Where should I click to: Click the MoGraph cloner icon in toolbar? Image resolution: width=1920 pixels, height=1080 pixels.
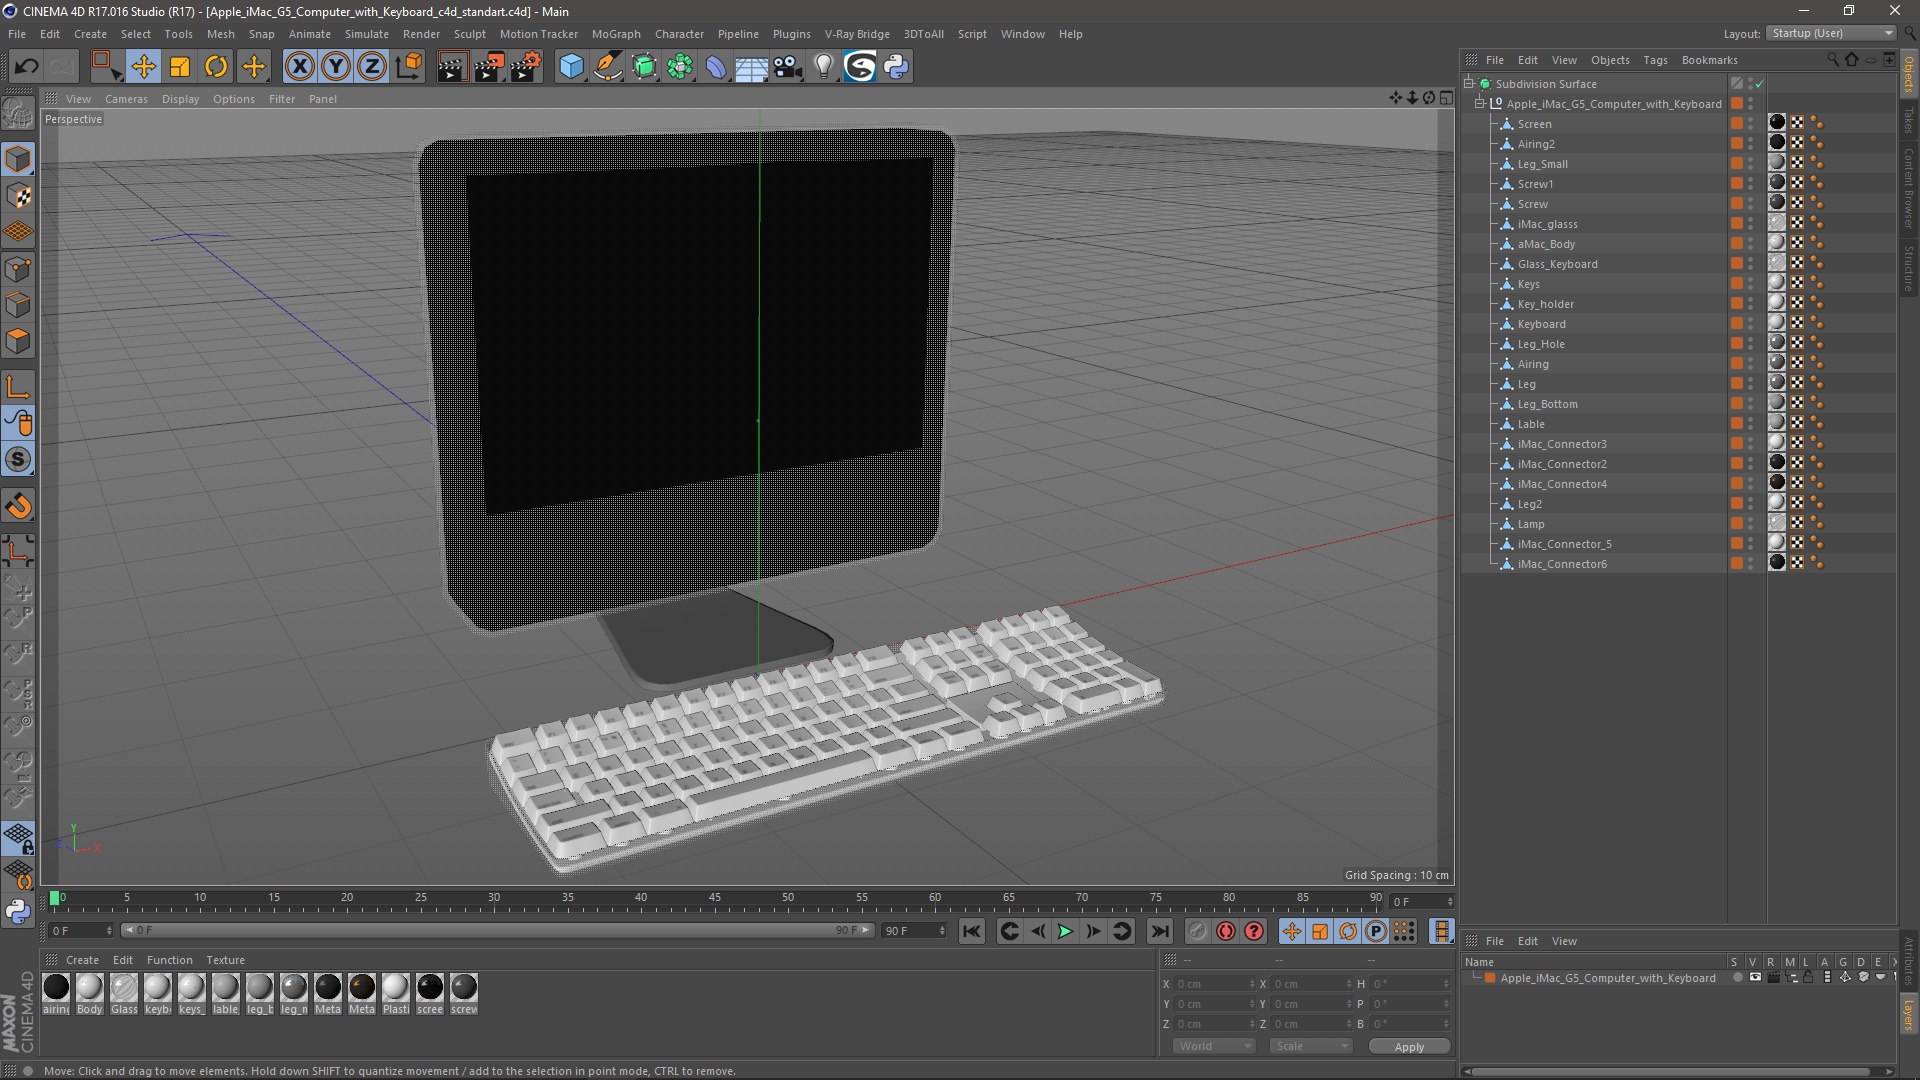pyautogui.click(x=680, y=67)
